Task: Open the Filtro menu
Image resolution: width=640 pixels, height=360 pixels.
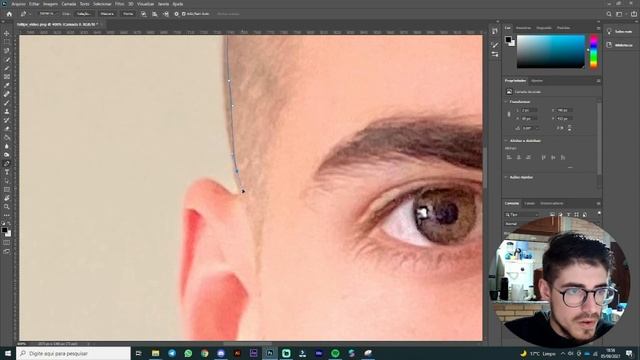Action: click(120, 4)
